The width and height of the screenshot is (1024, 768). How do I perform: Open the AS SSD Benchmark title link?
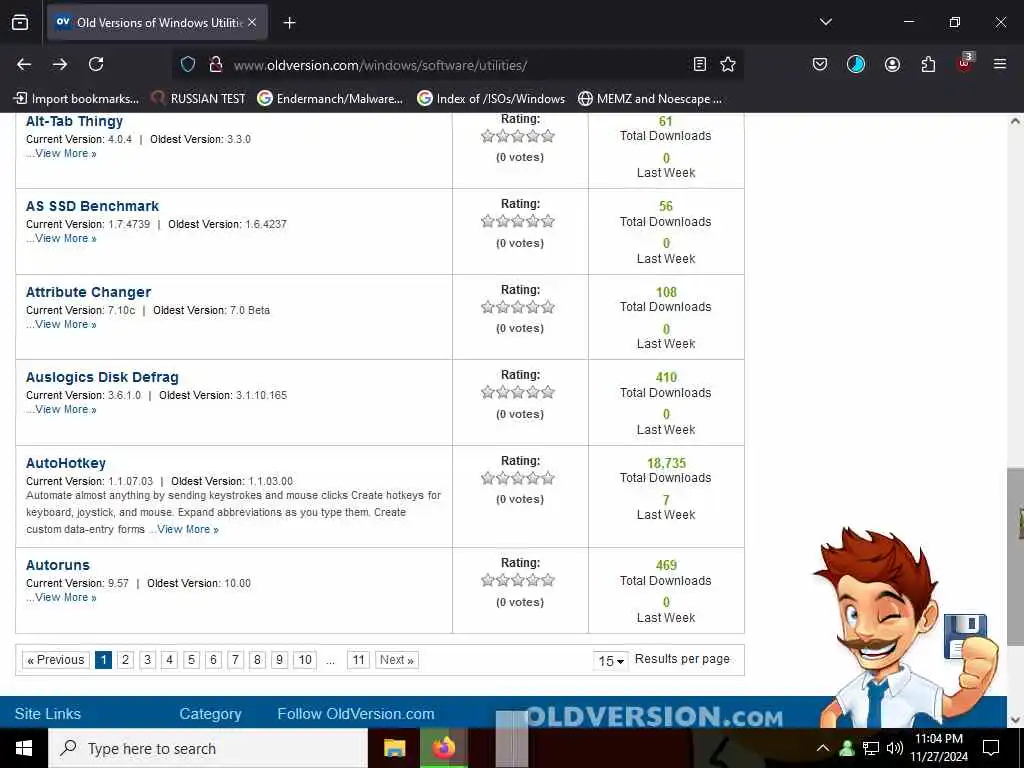92,206
